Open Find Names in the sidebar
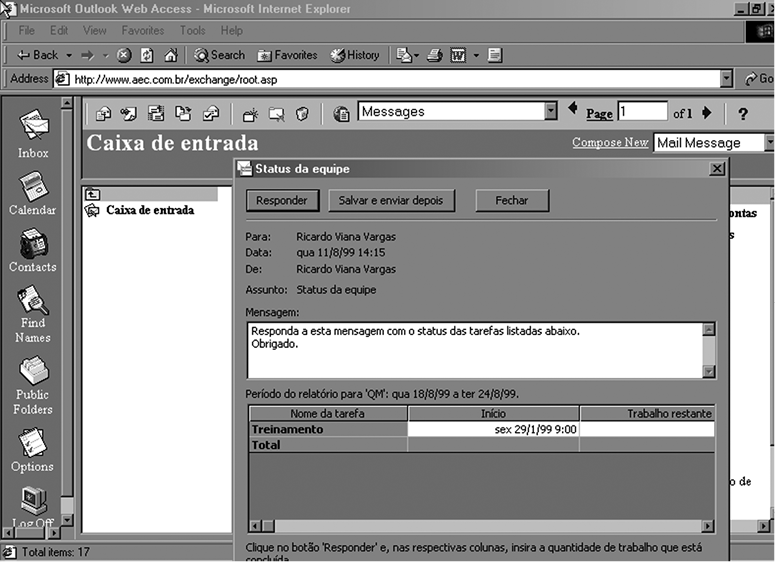 pos(33,314)
